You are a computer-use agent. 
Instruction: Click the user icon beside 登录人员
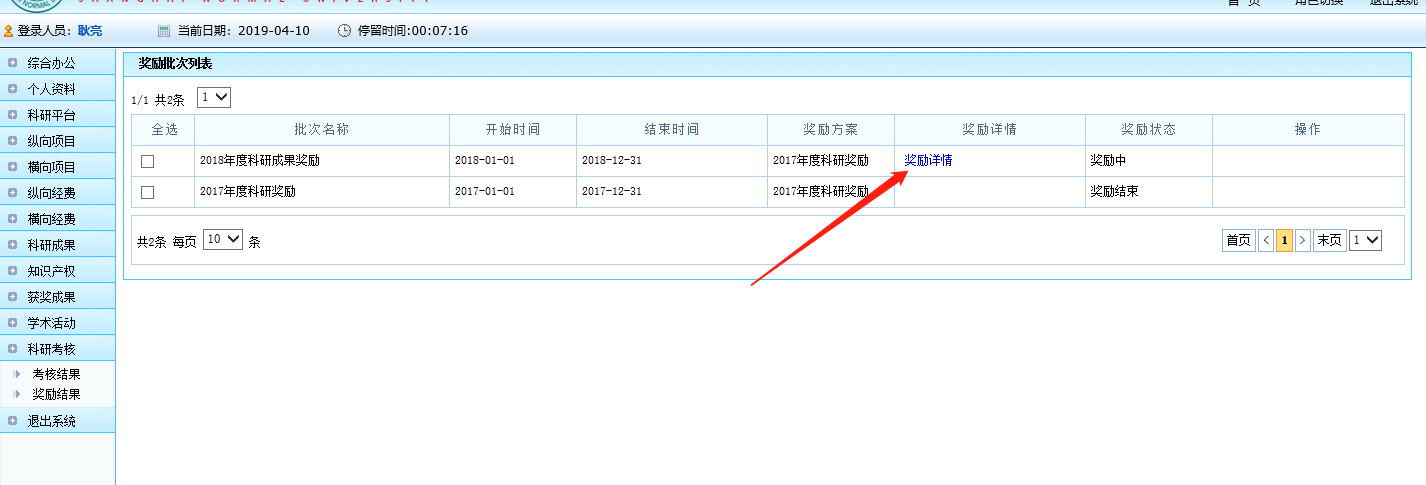point(9,31)
